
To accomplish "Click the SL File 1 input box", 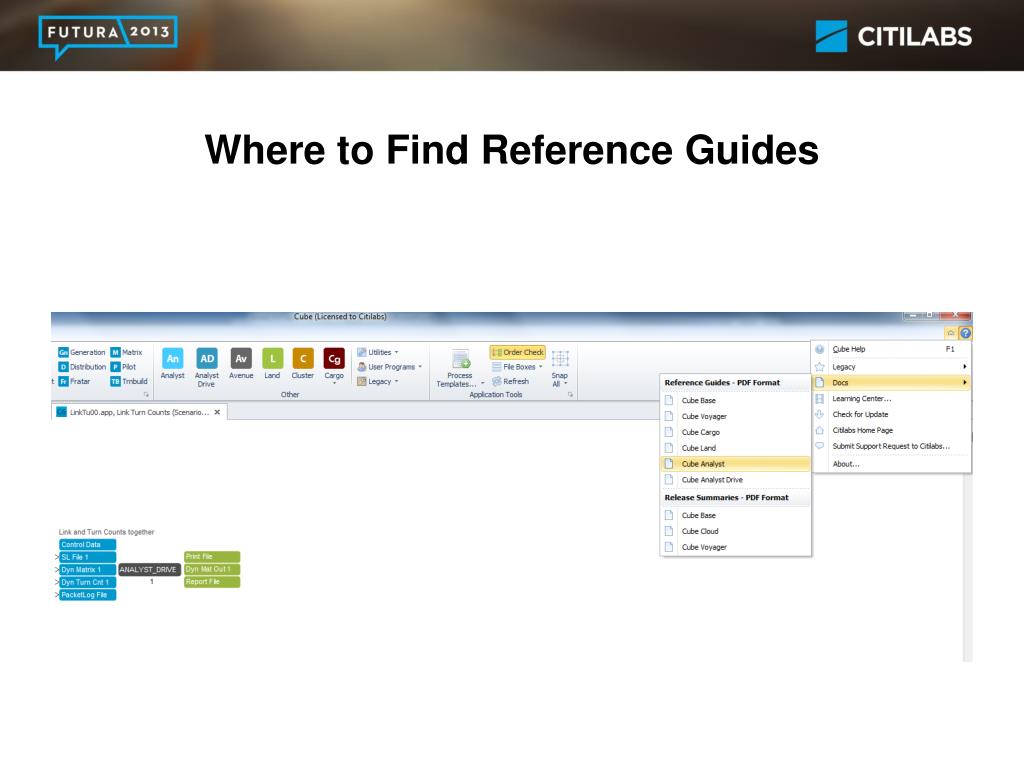I will tap(88, 557).
